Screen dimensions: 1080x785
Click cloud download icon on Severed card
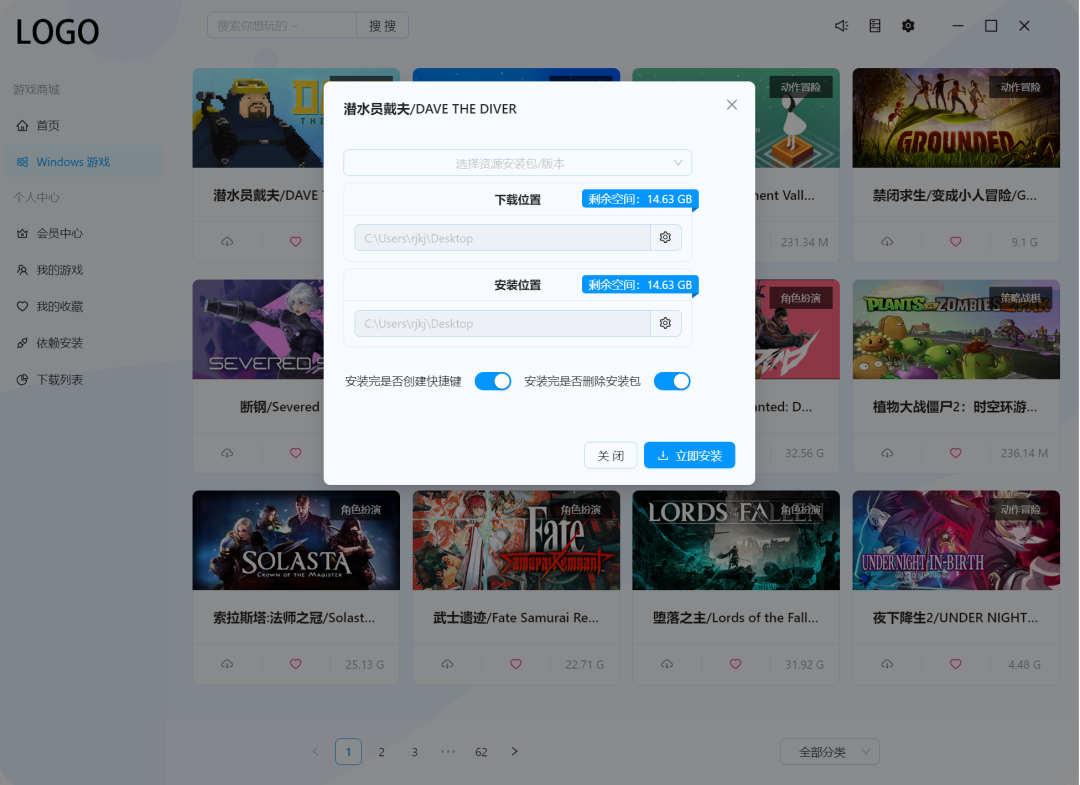click(x=227, y=453)
